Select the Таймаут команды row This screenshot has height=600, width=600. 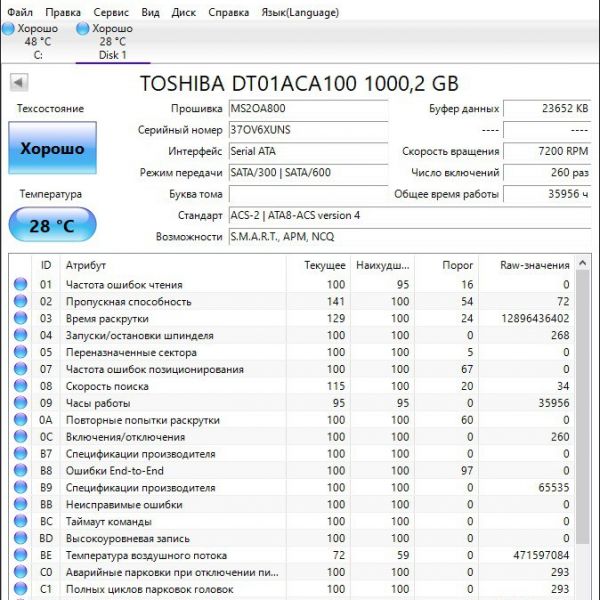(x=291, y=521)
